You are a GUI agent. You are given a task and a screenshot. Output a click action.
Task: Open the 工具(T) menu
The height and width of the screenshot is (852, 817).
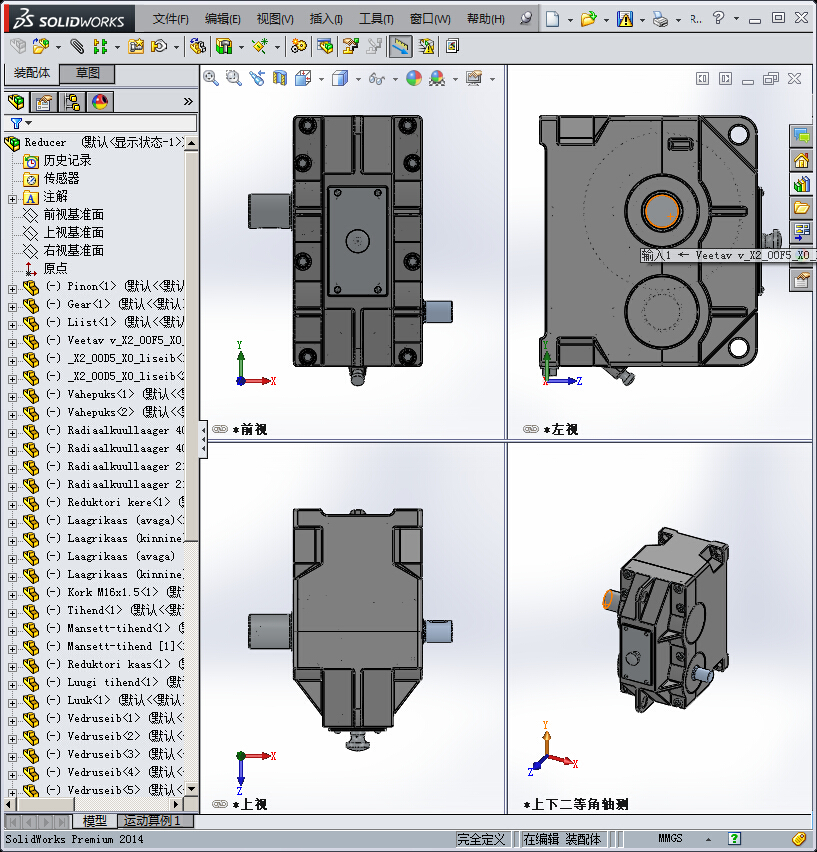[x=376, y=19]
